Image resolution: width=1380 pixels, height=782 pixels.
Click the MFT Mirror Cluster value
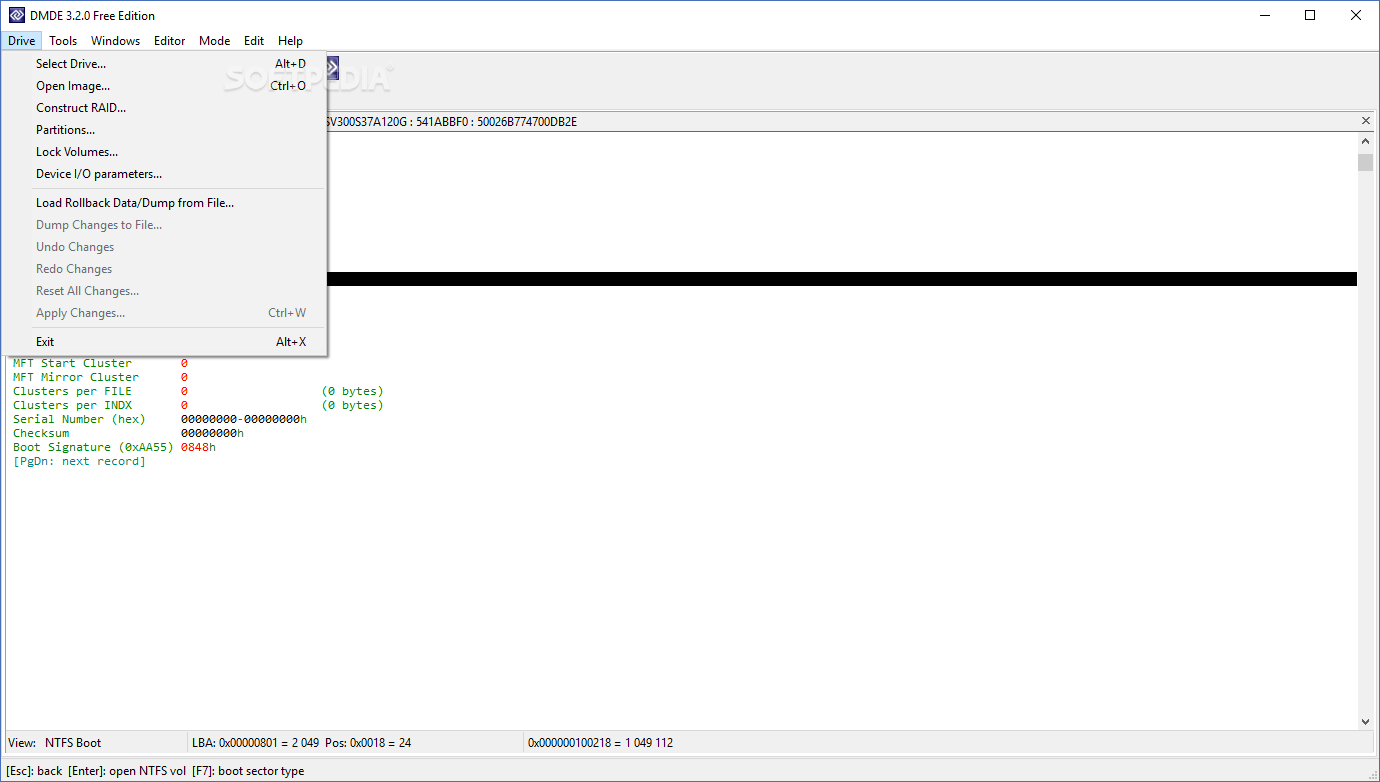pyautogui.click(x=184, y=377)
